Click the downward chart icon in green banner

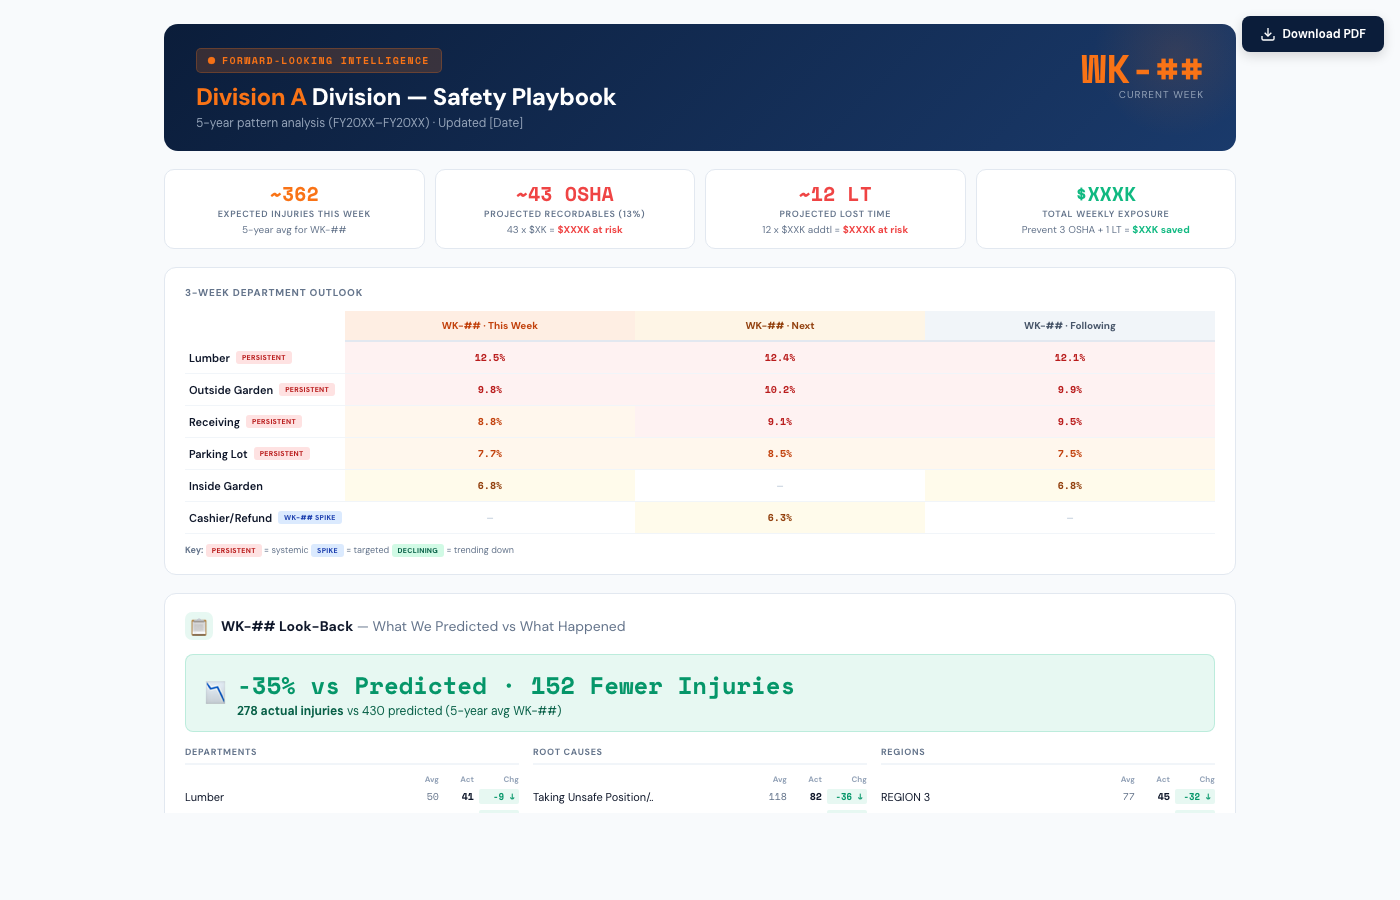[215, 693]
